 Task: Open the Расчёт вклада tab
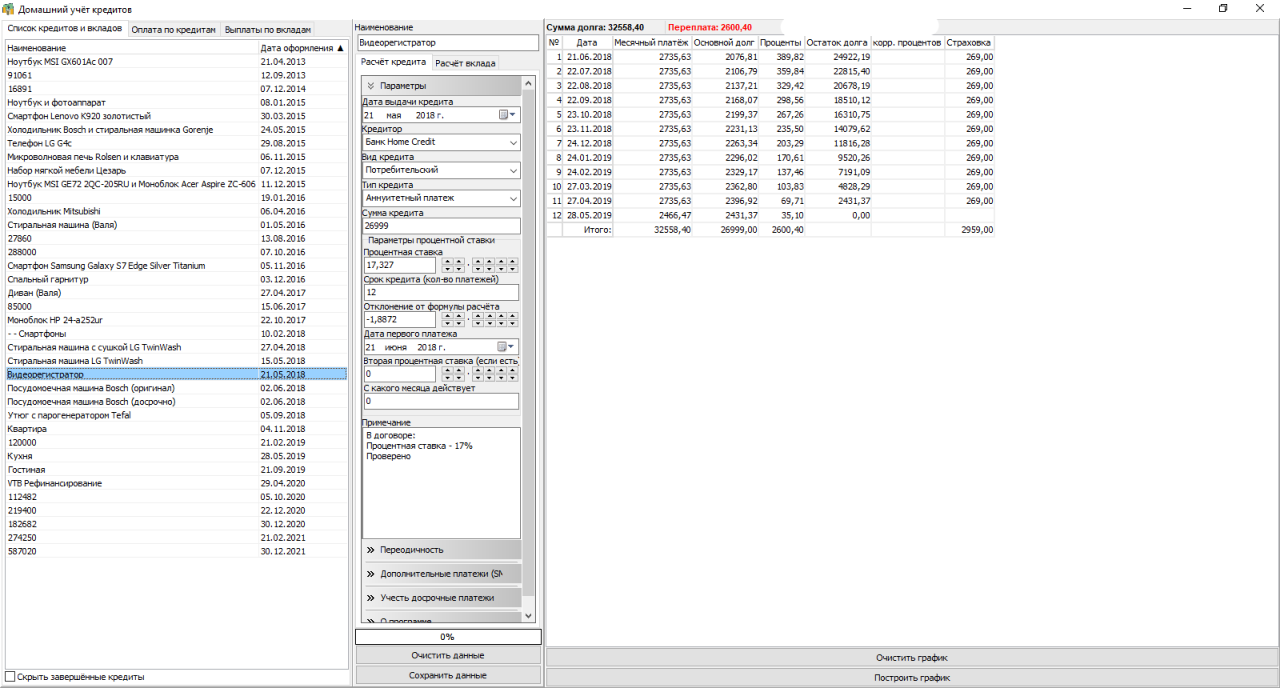click(464, 63)
